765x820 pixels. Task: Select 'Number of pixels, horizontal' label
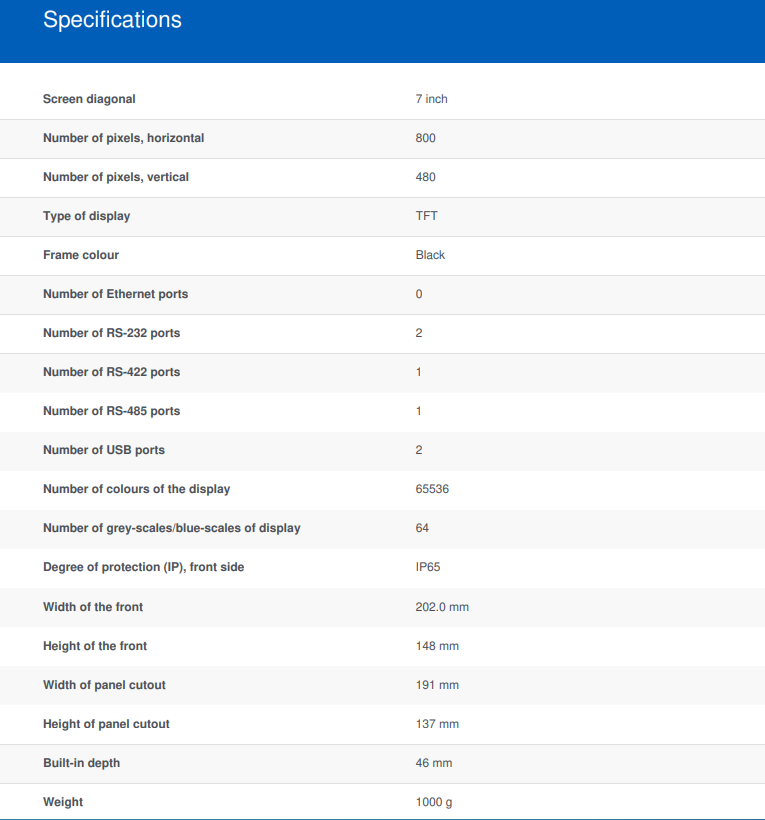[123, 138]
